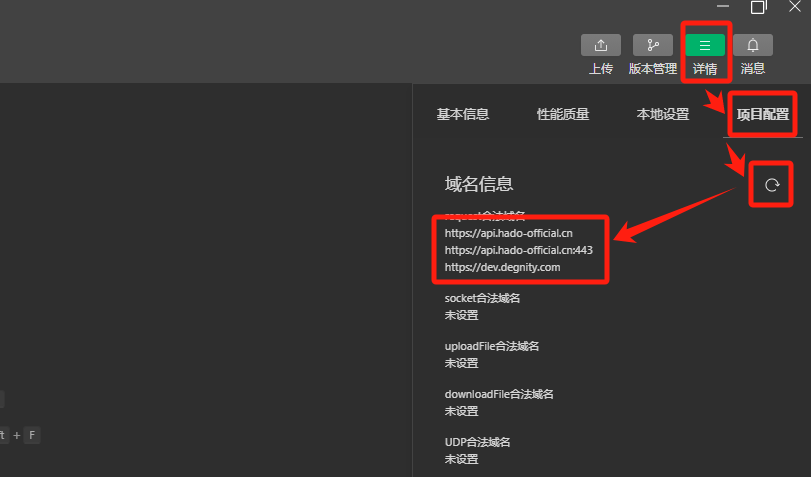Toggle the Details (详情) panel button
The height and width of the screenshot is (477, 811).
click(x=705, y=46)
